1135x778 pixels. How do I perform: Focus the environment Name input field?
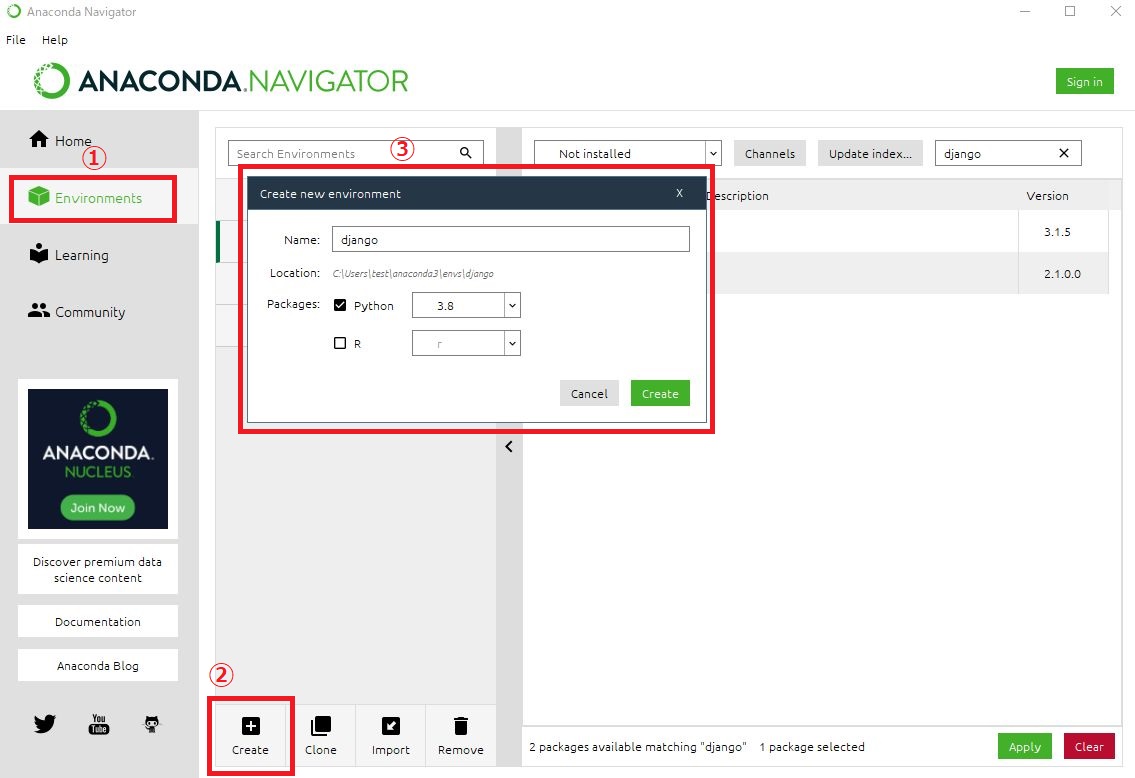(x=510, y=240)
